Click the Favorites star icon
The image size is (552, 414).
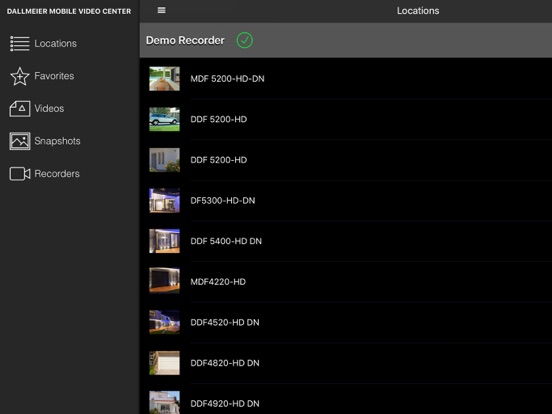[20, 76]
